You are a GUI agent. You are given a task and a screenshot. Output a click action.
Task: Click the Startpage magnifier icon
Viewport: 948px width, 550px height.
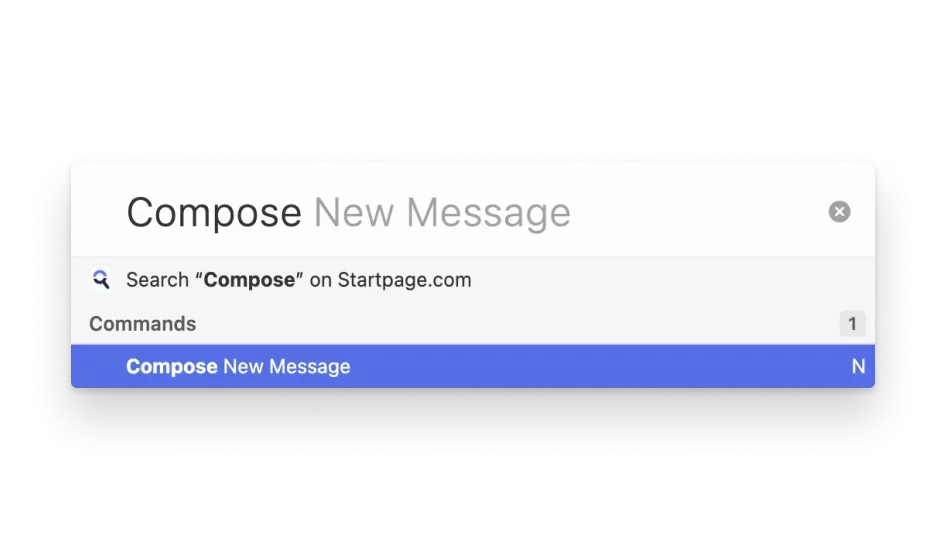(101, 280)
